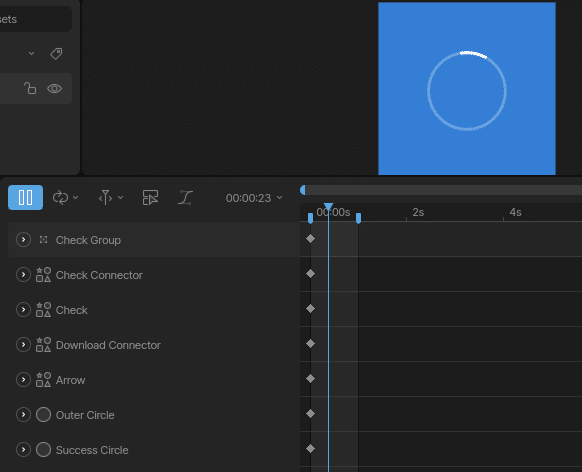The height and width of the screenshot is (472, 582).
Task: Click the Outer Circle ellipse icon
Action: [43, 414]
